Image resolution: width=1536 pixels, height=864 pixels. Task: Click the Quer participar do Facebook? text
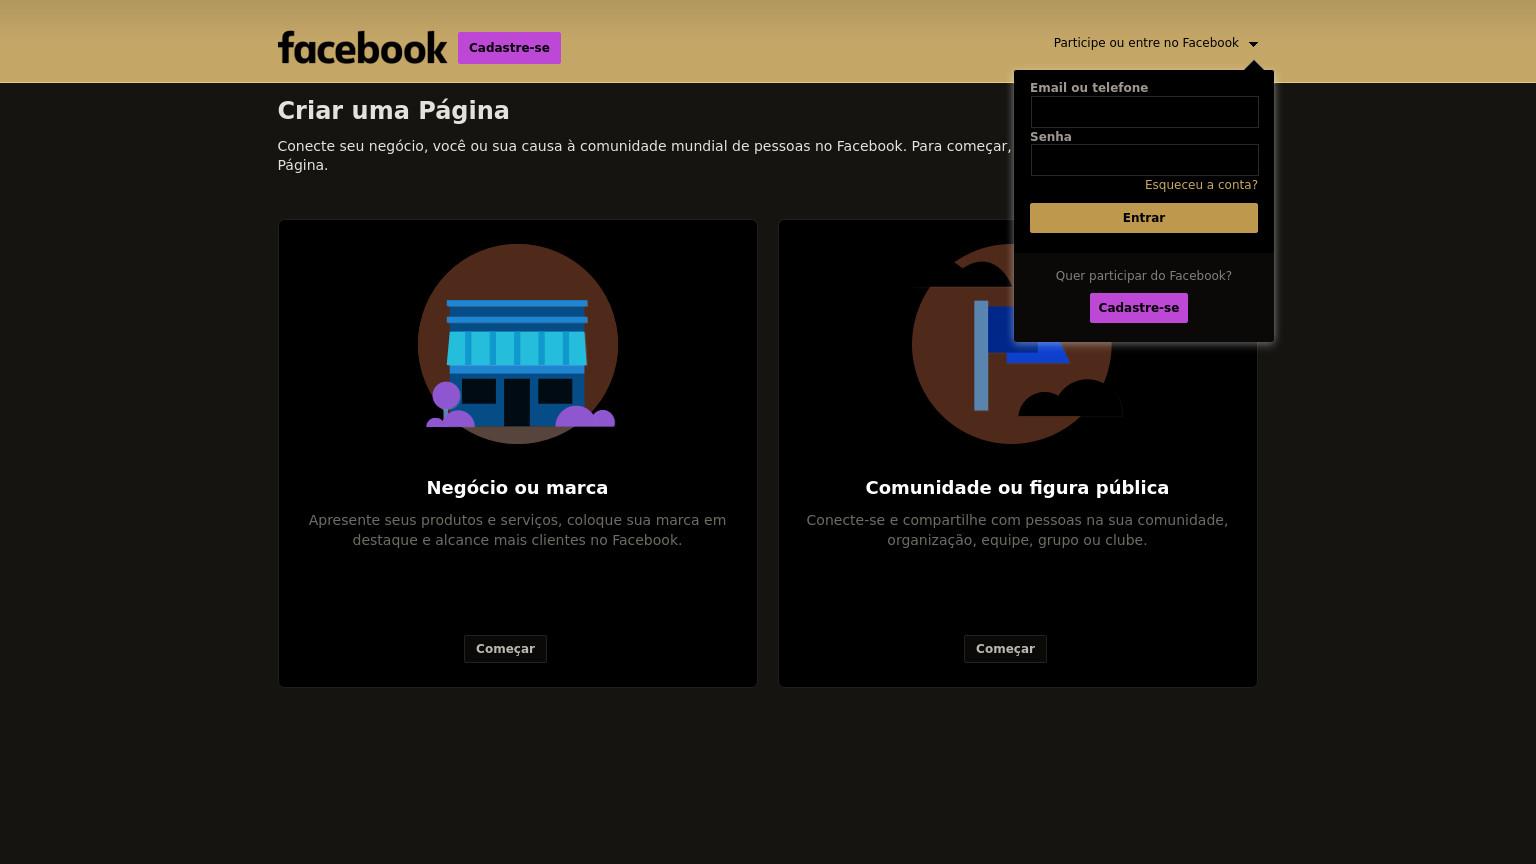click(x=1143, y=276)
